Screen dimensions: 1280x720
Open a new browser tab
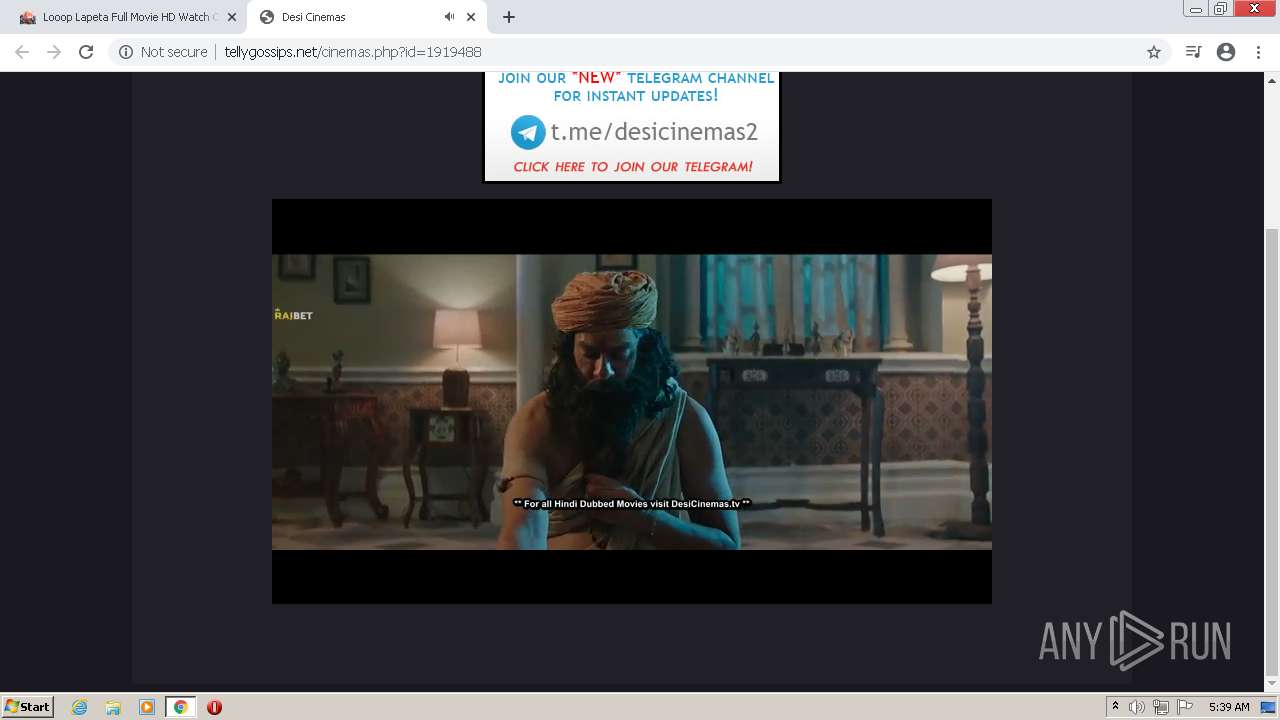(x=509, y=17)
